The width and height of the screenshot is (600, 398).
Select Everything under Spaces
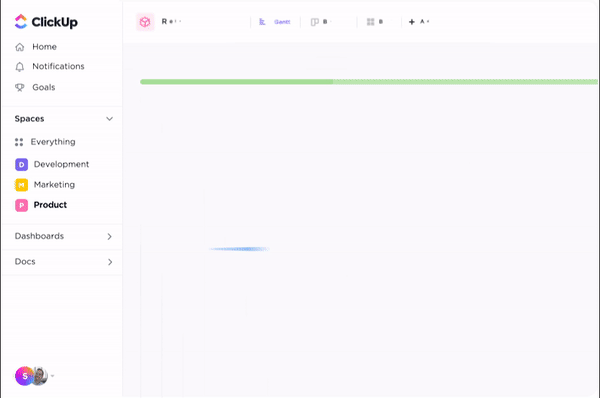point(45,142)
